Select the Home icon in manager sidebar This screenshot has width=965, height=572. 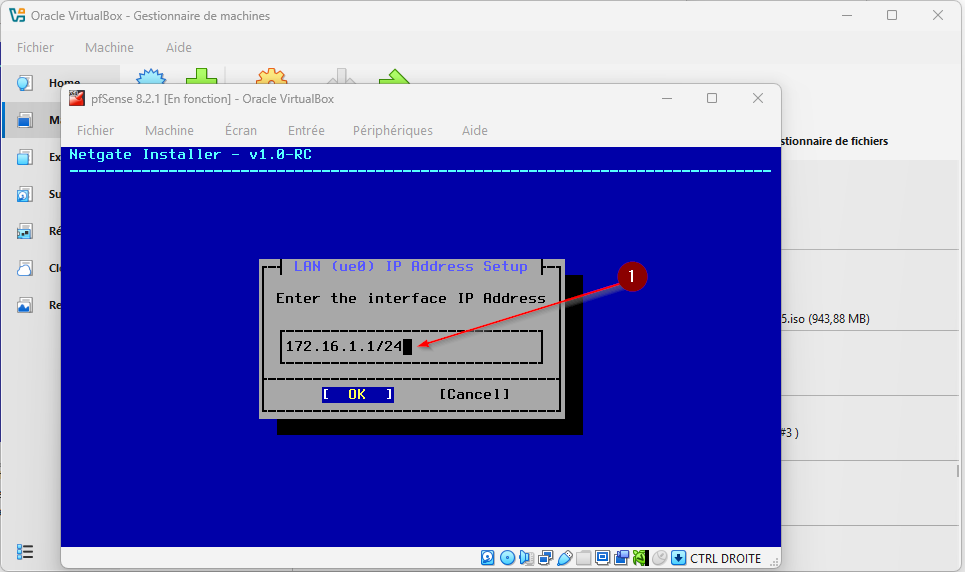coord(25,83)
